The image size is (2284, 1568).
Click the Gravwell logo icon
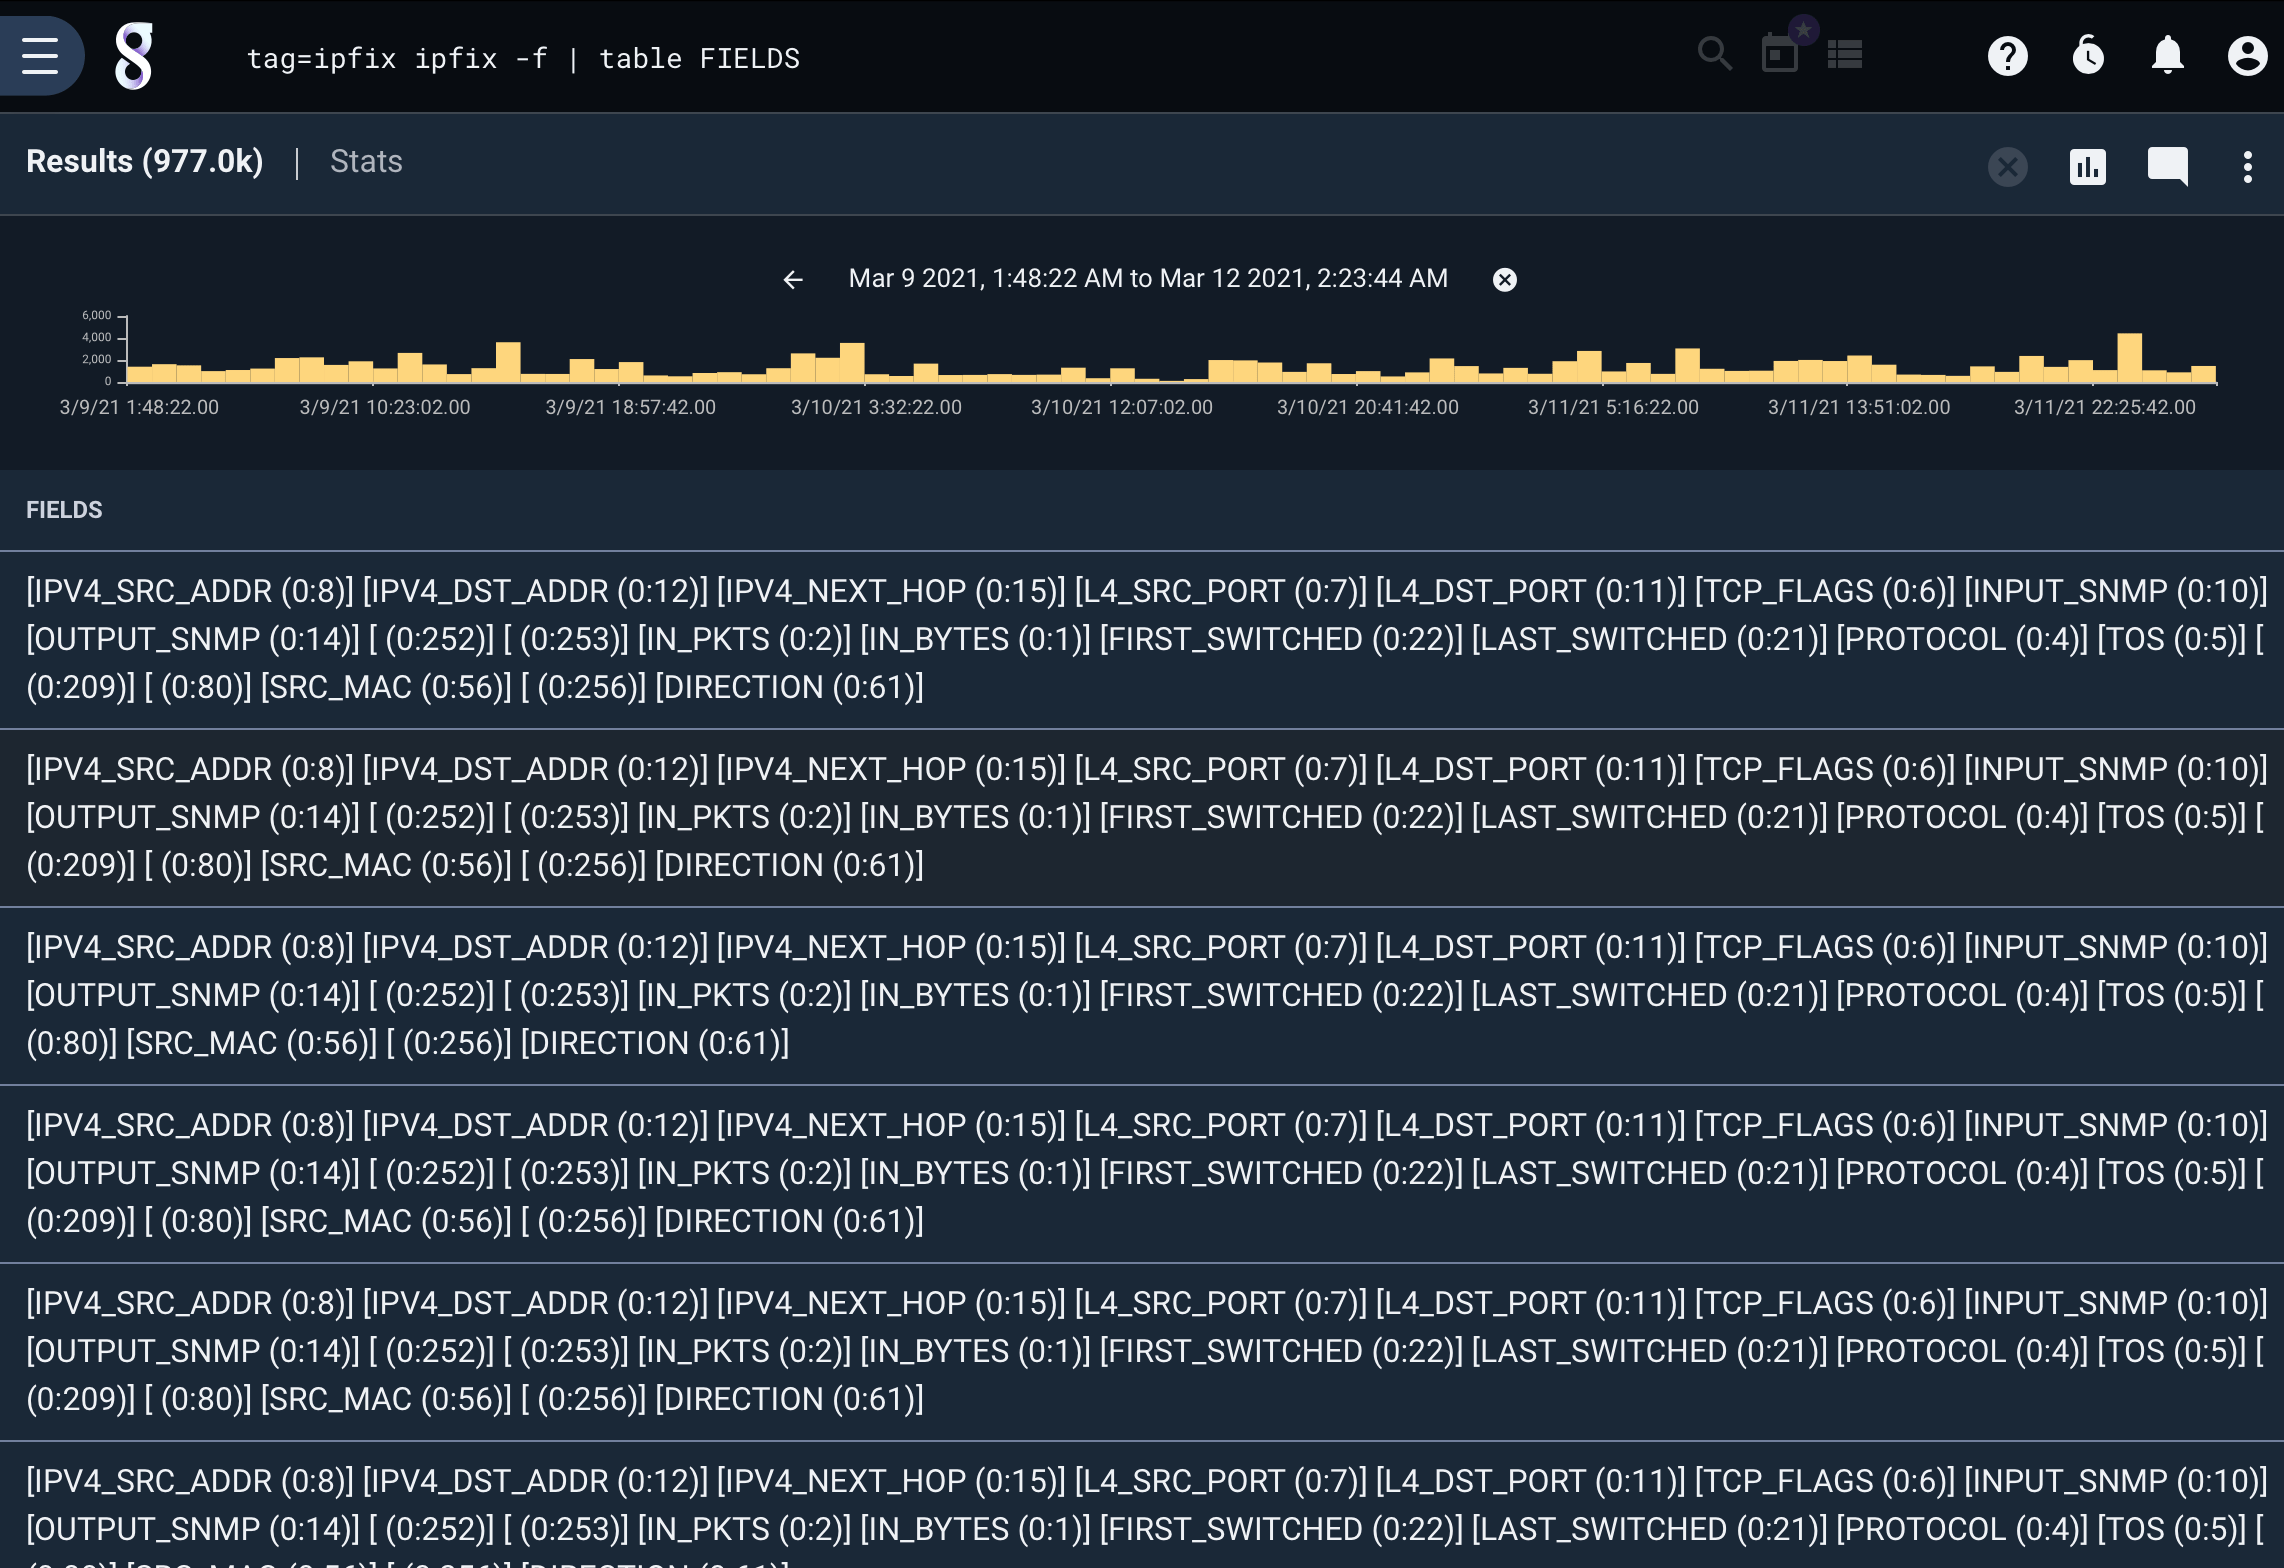134,57
